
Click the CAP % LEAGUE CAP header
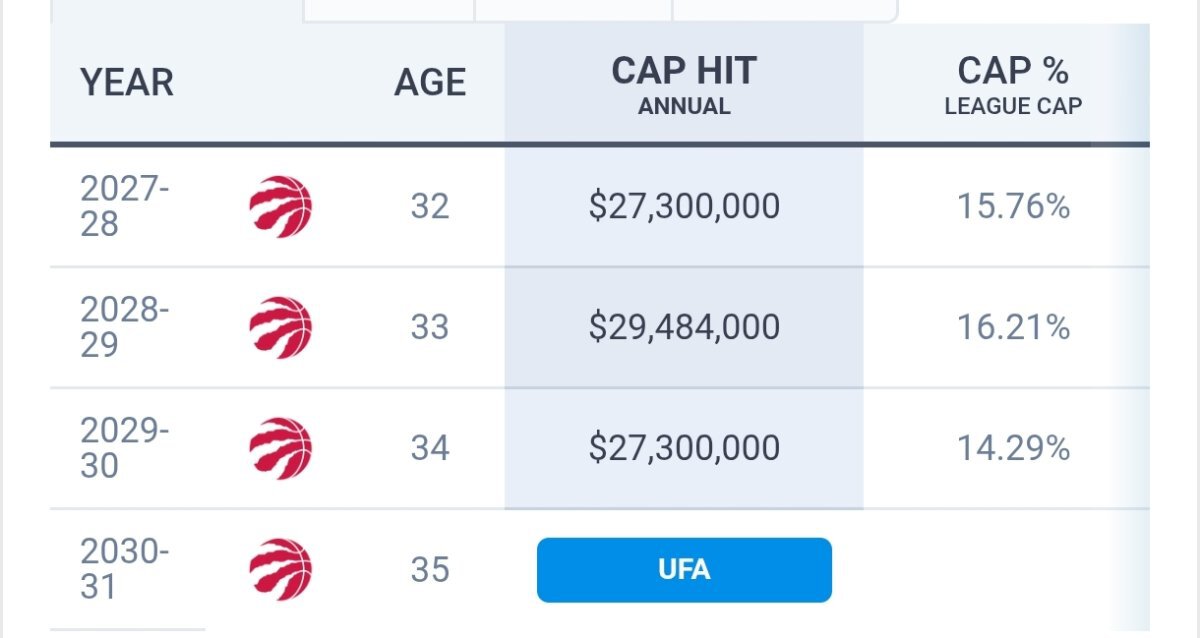(1013, 85)
